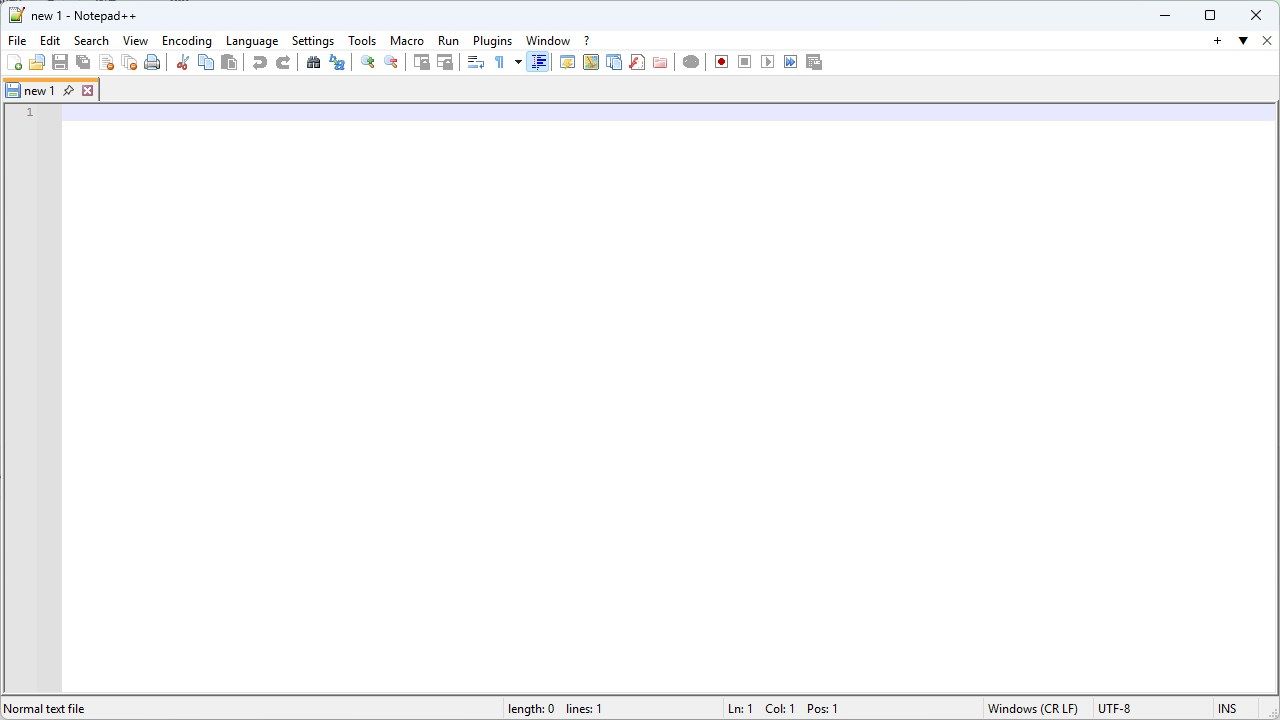Image resolution: width=1280 pixels, height=720 pixels.
Task: Click the Open file toolbar icon
Action: [37, 62]
